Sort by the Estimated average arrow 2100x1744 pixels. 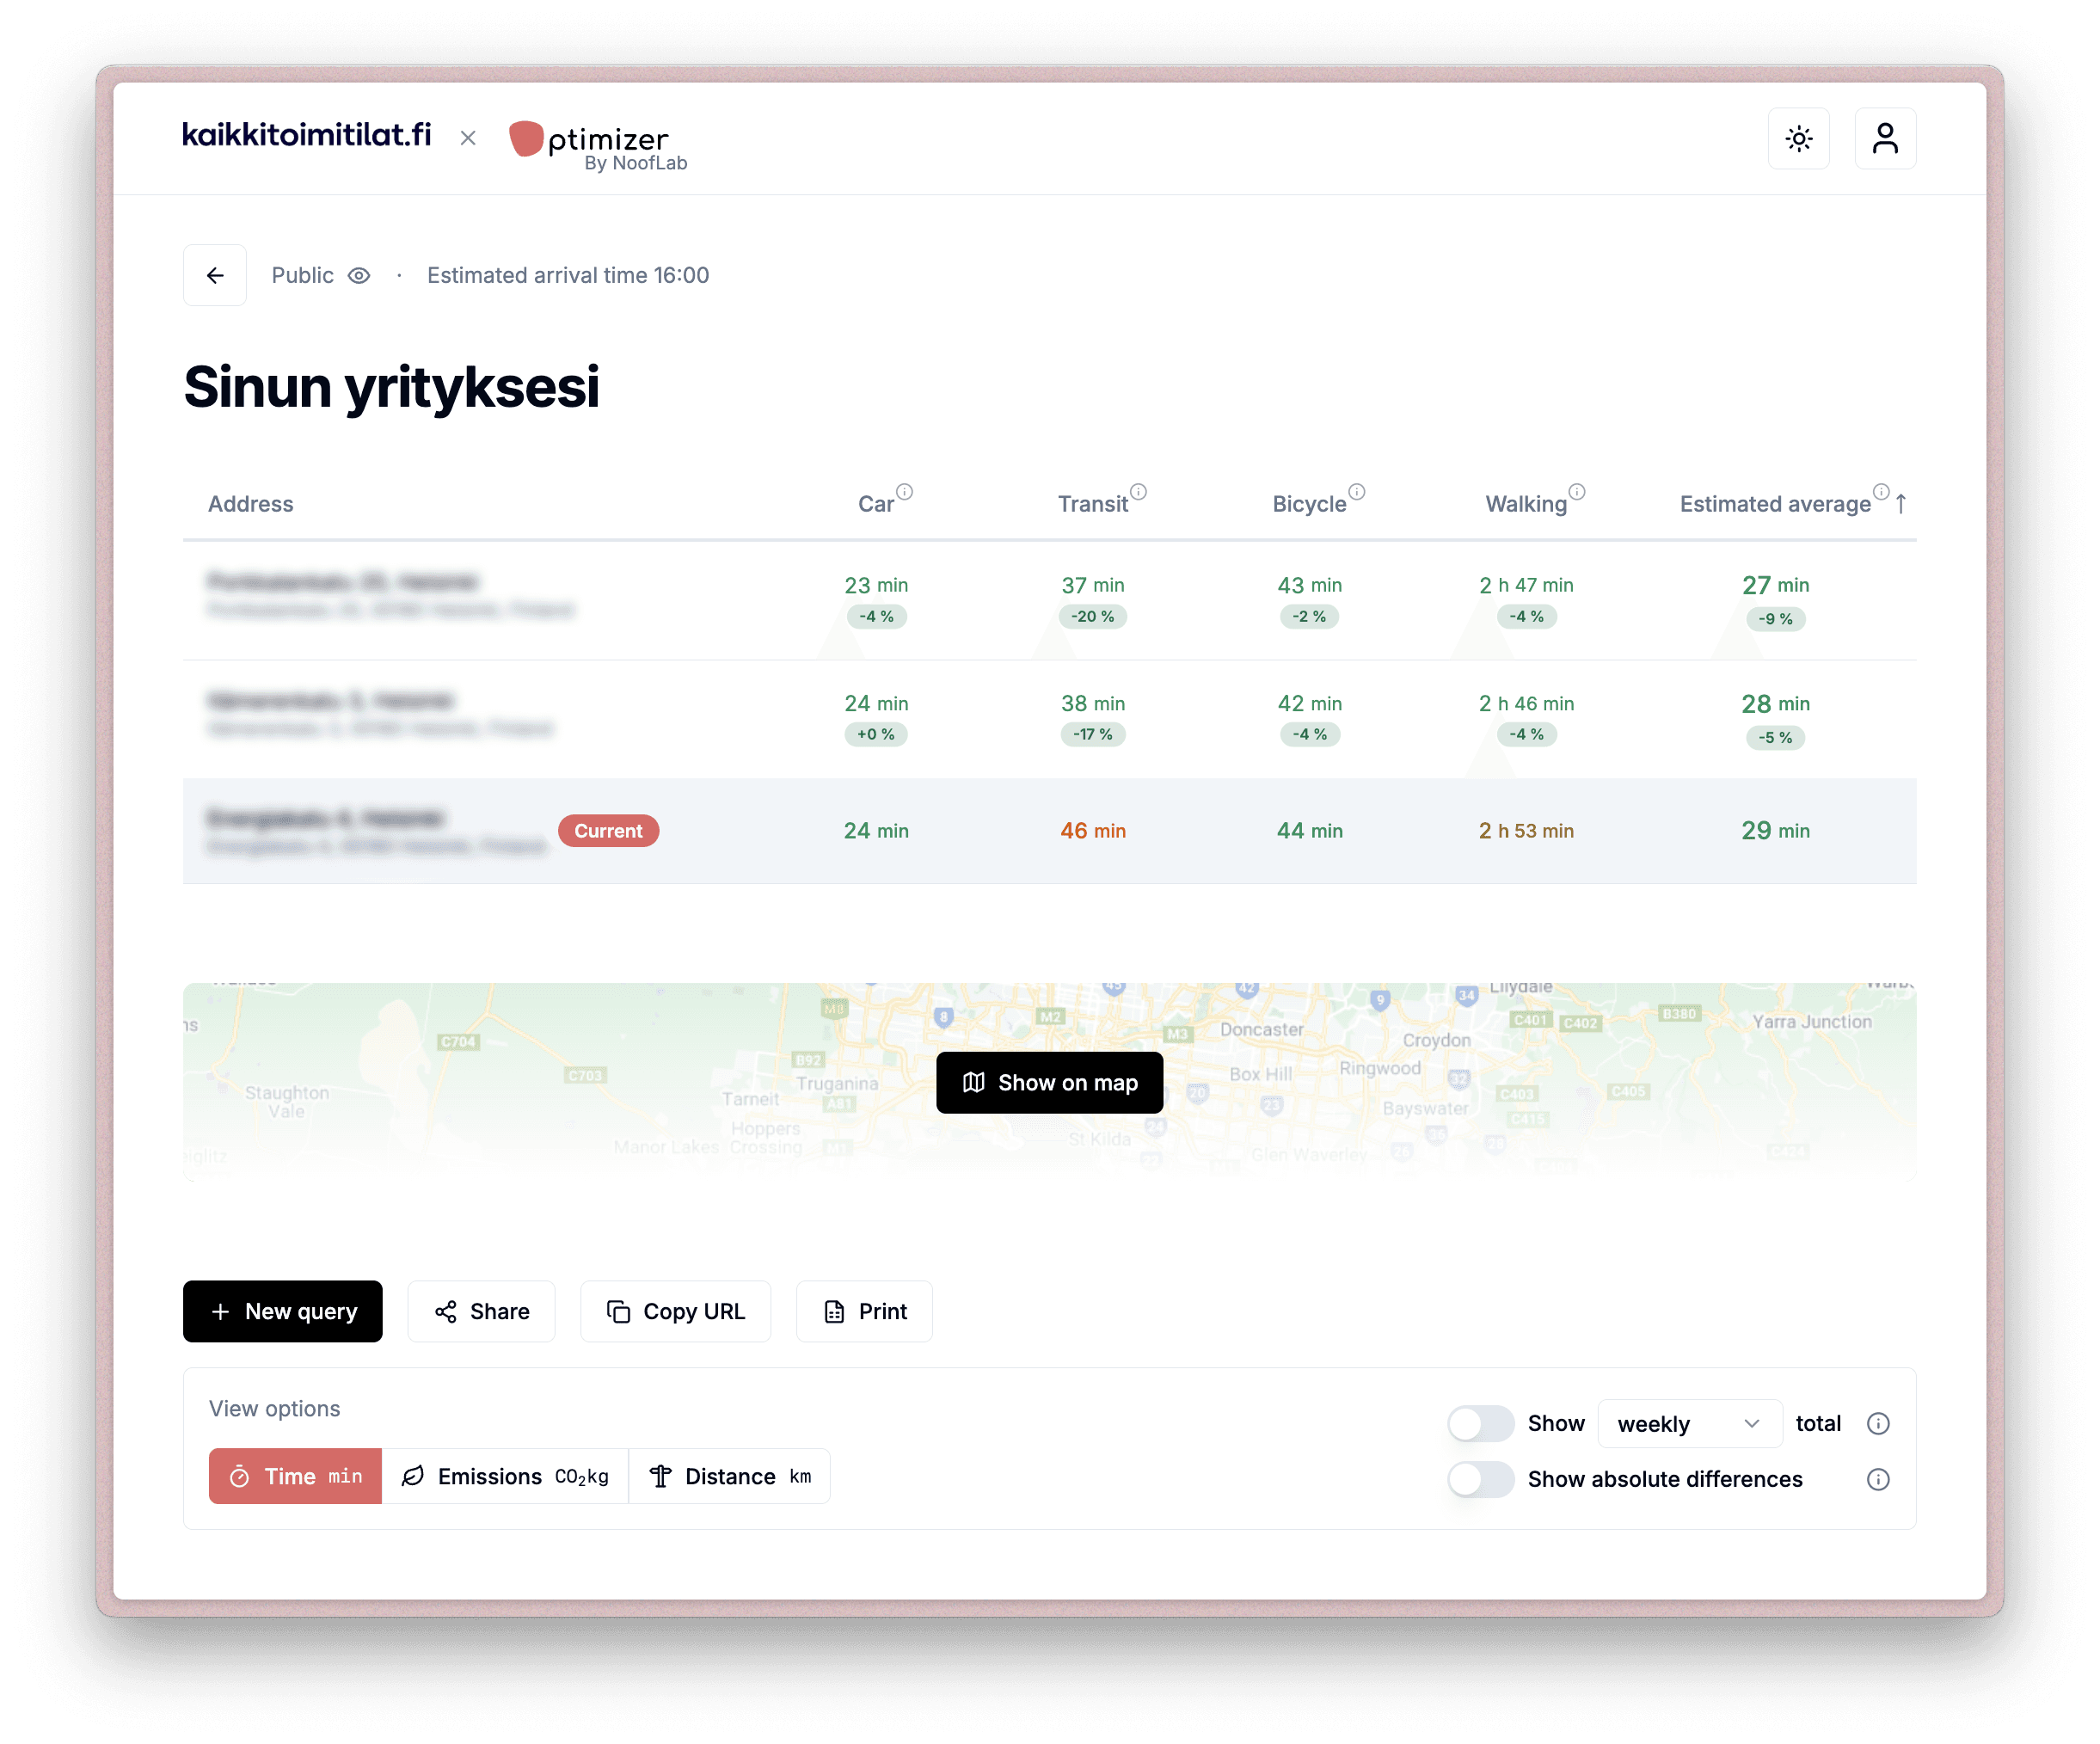tap(1901, 503)
